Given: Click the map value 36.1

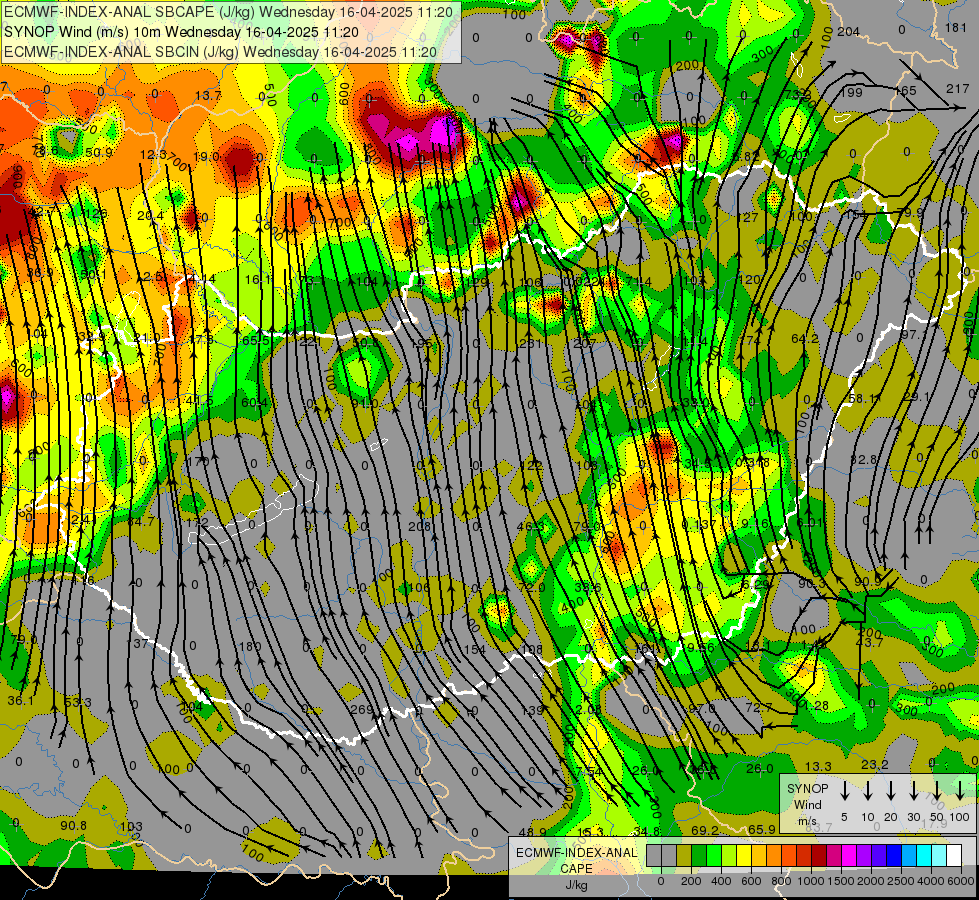Looking at the screenshot, I should tap(21, 701).
